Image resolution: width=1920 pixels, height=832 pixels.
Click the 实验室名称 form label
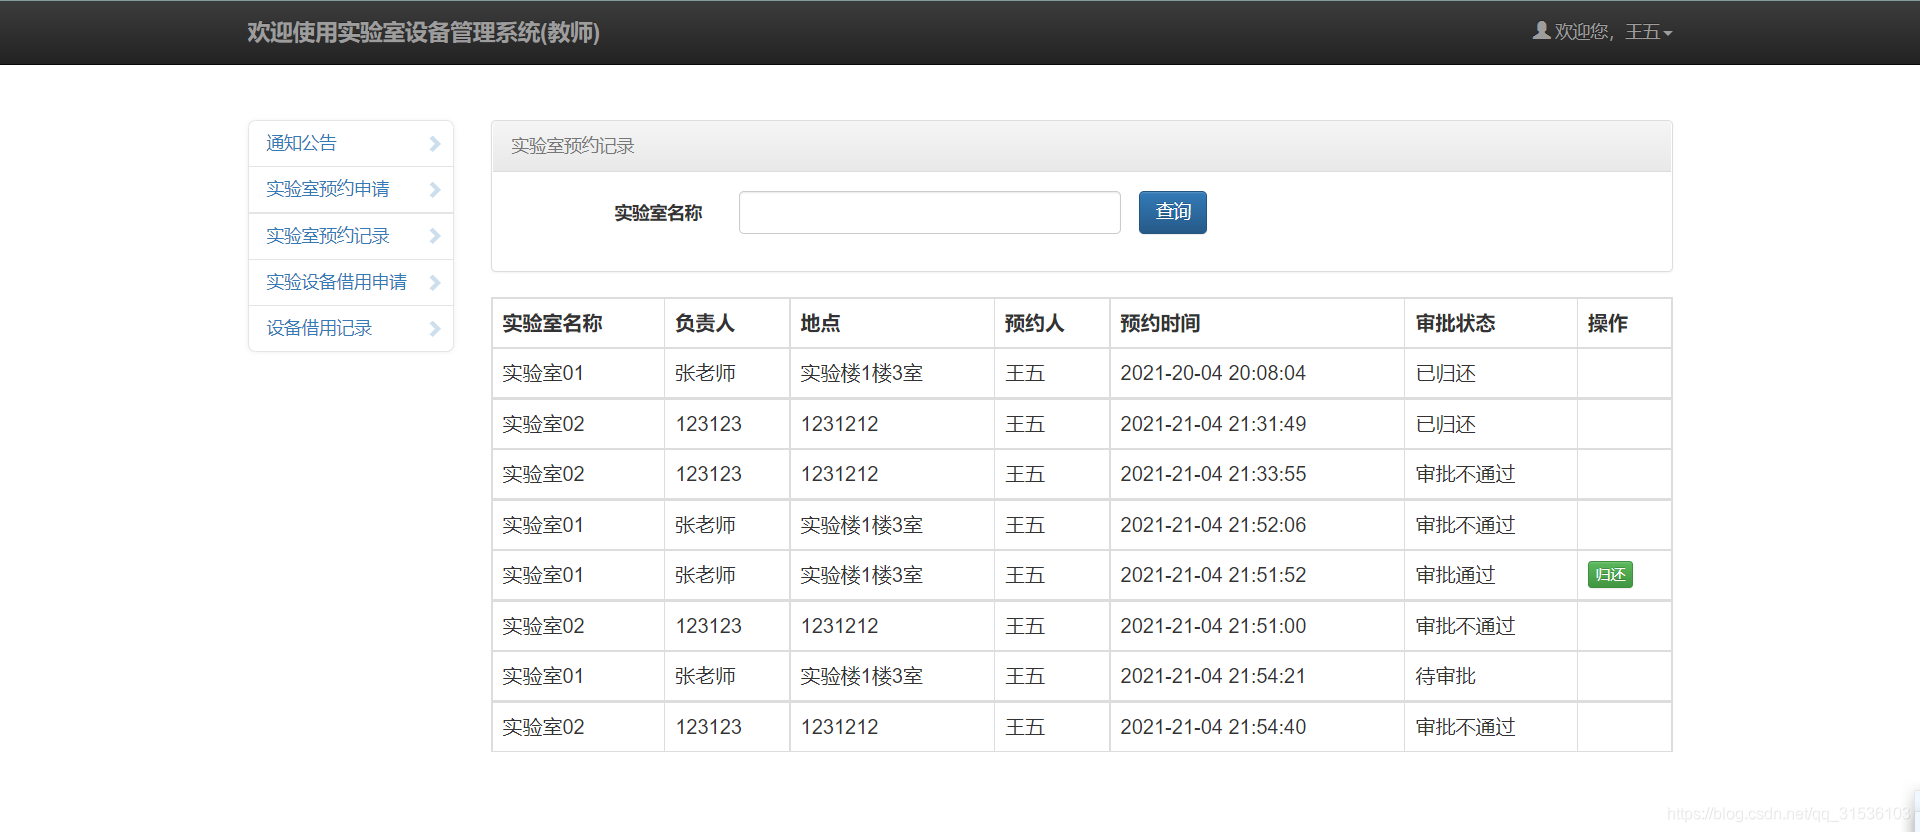pos(658,213)
